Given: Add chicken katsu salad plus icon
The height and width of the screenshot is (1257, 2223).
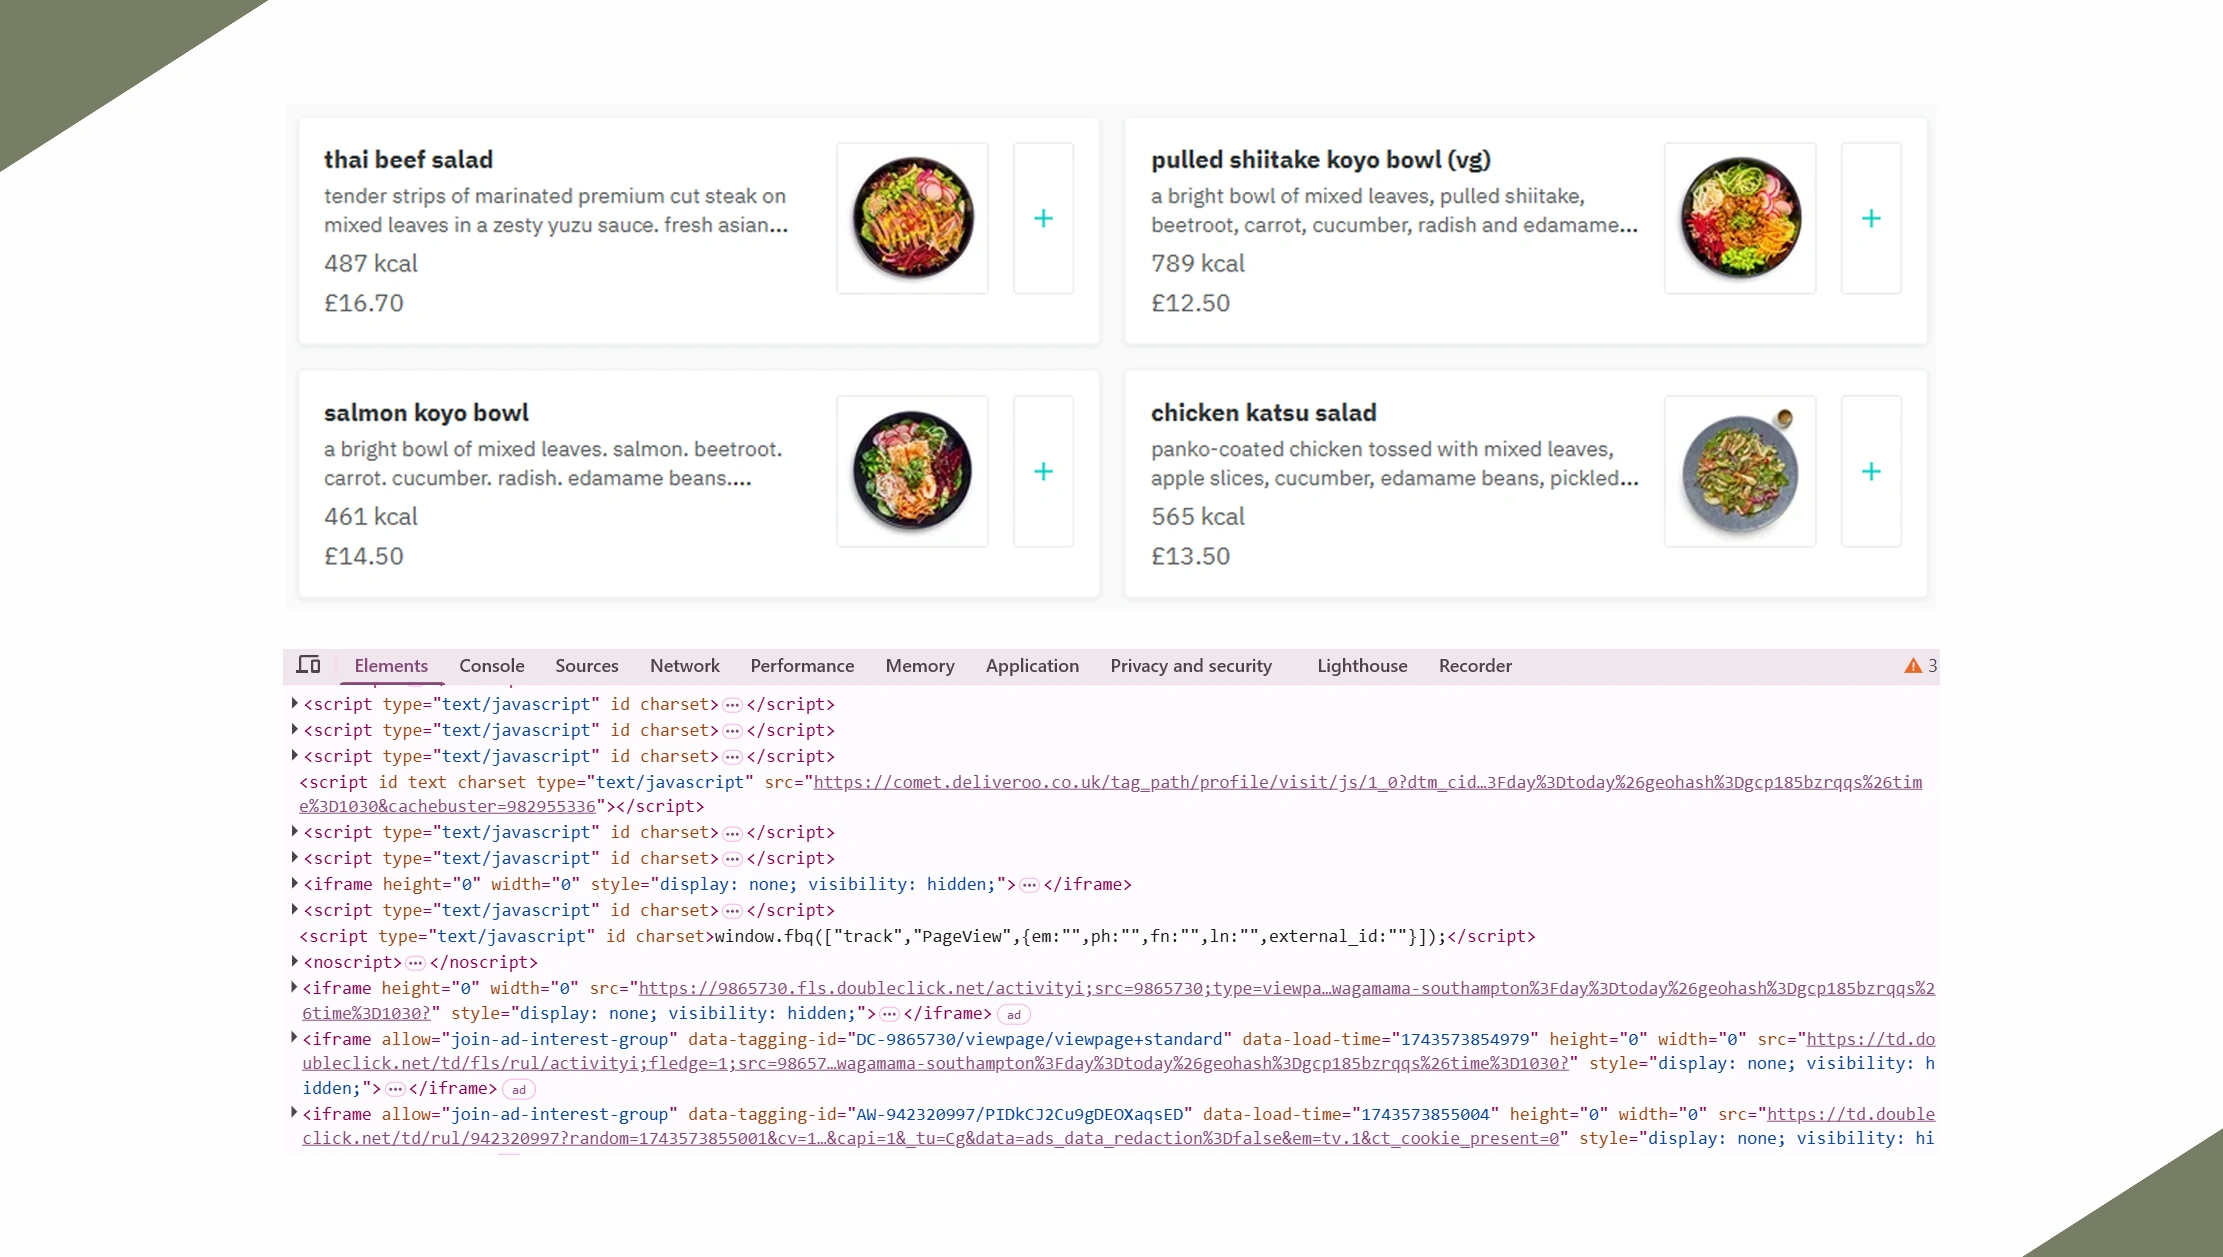Looking at the screenshot, I should pos(1870,471).
